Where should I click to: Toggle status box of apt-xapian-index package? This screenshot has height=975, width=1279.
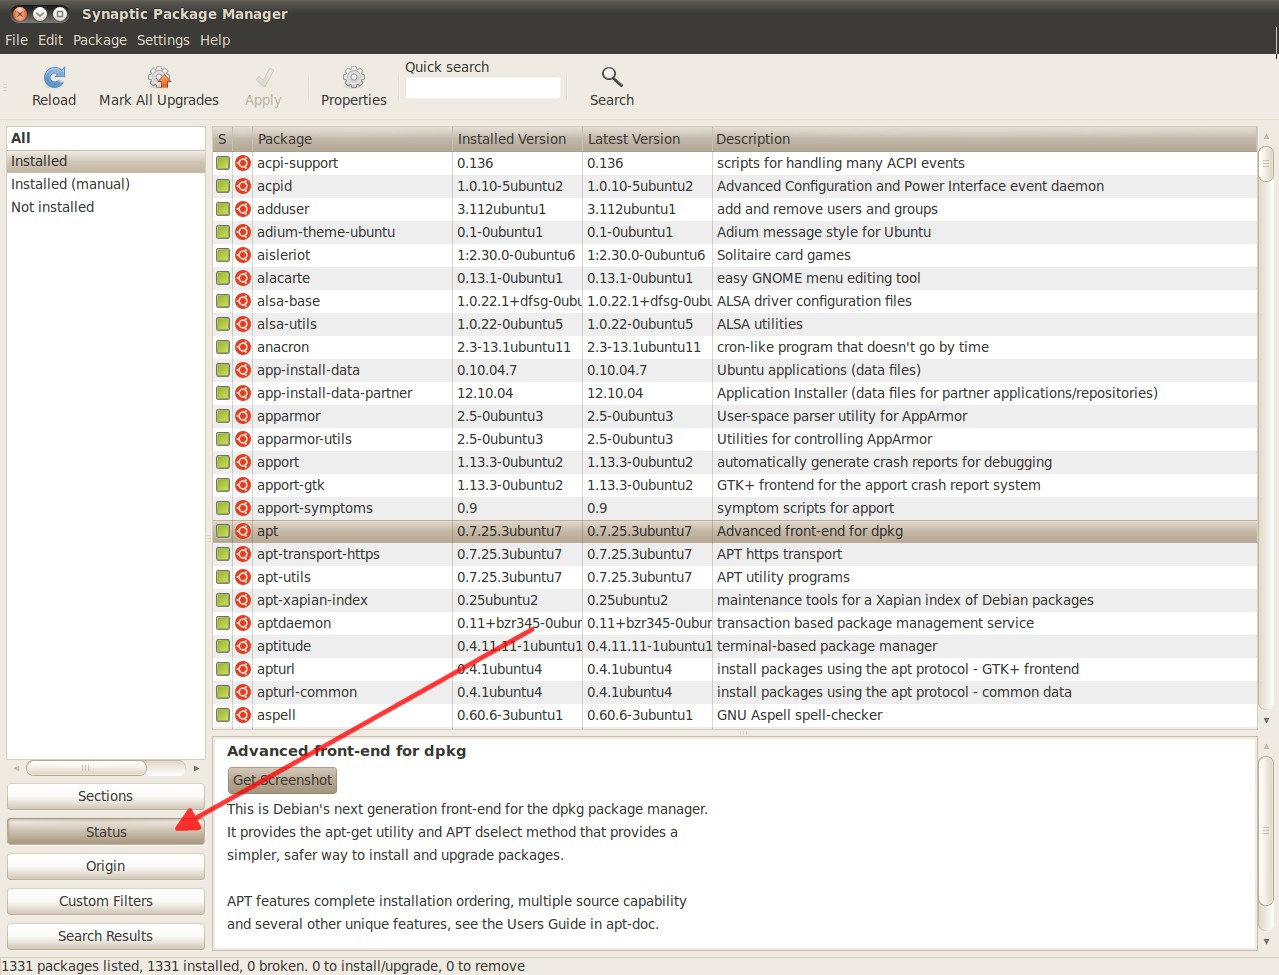pos(223,600)
